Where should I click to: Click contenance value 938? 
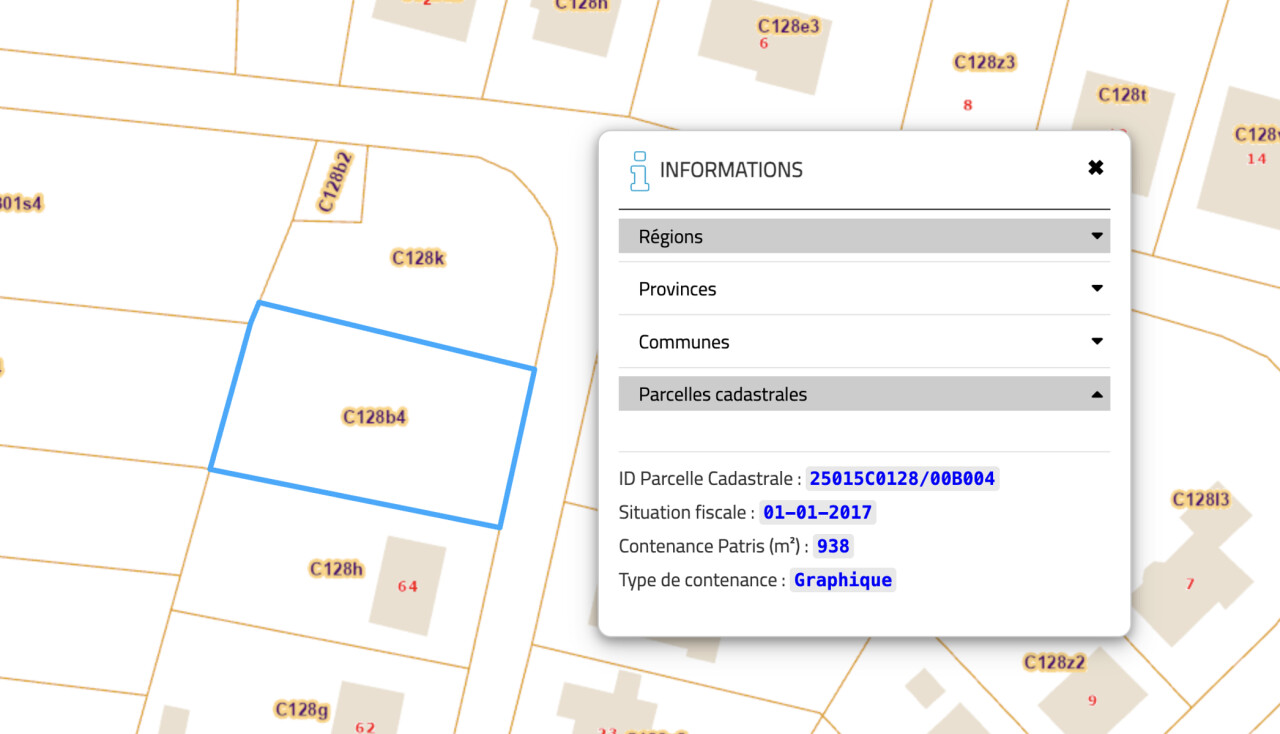click(x=833, y=547)
